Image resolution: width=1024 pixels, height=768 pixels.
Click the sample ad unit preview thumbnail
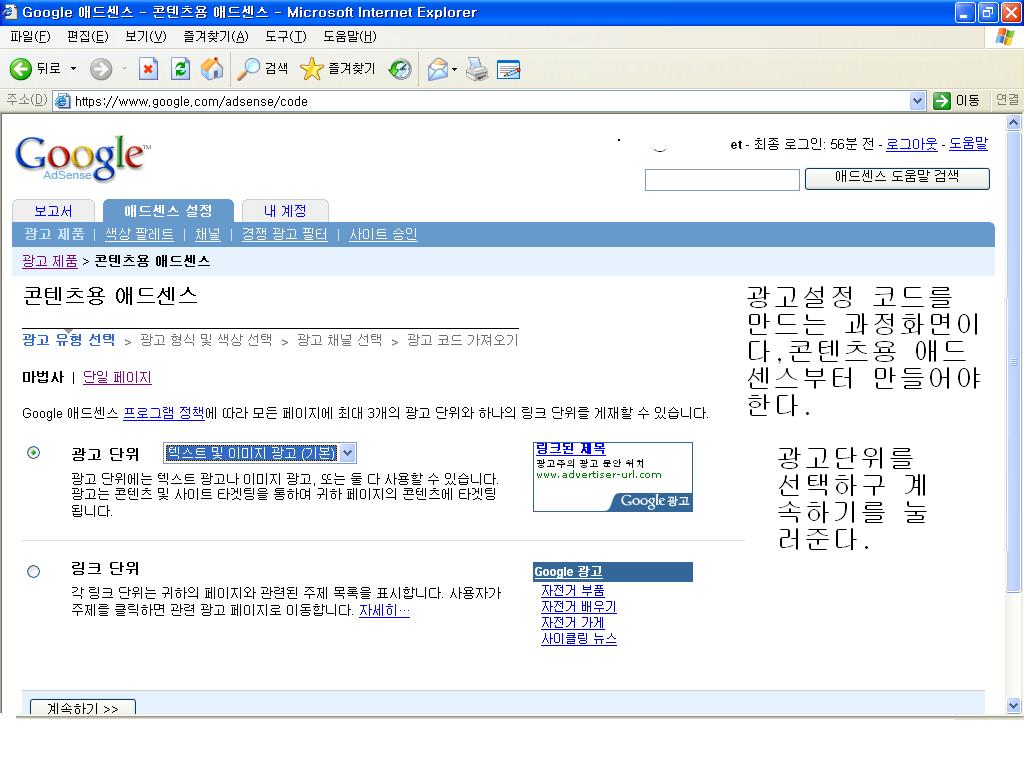coord(613,477)
